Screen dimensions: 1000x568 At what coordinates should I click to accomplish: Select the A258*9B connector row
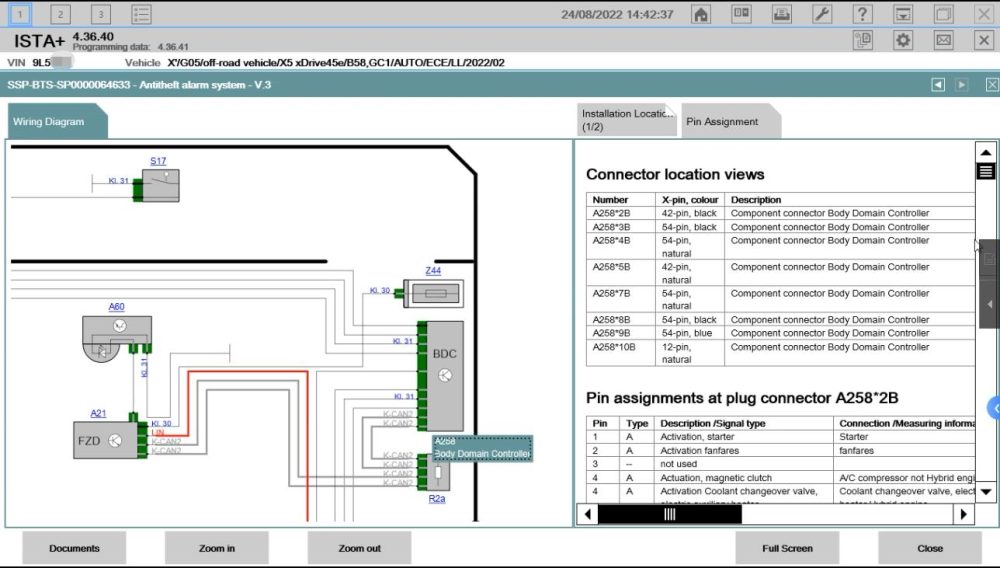781,333
